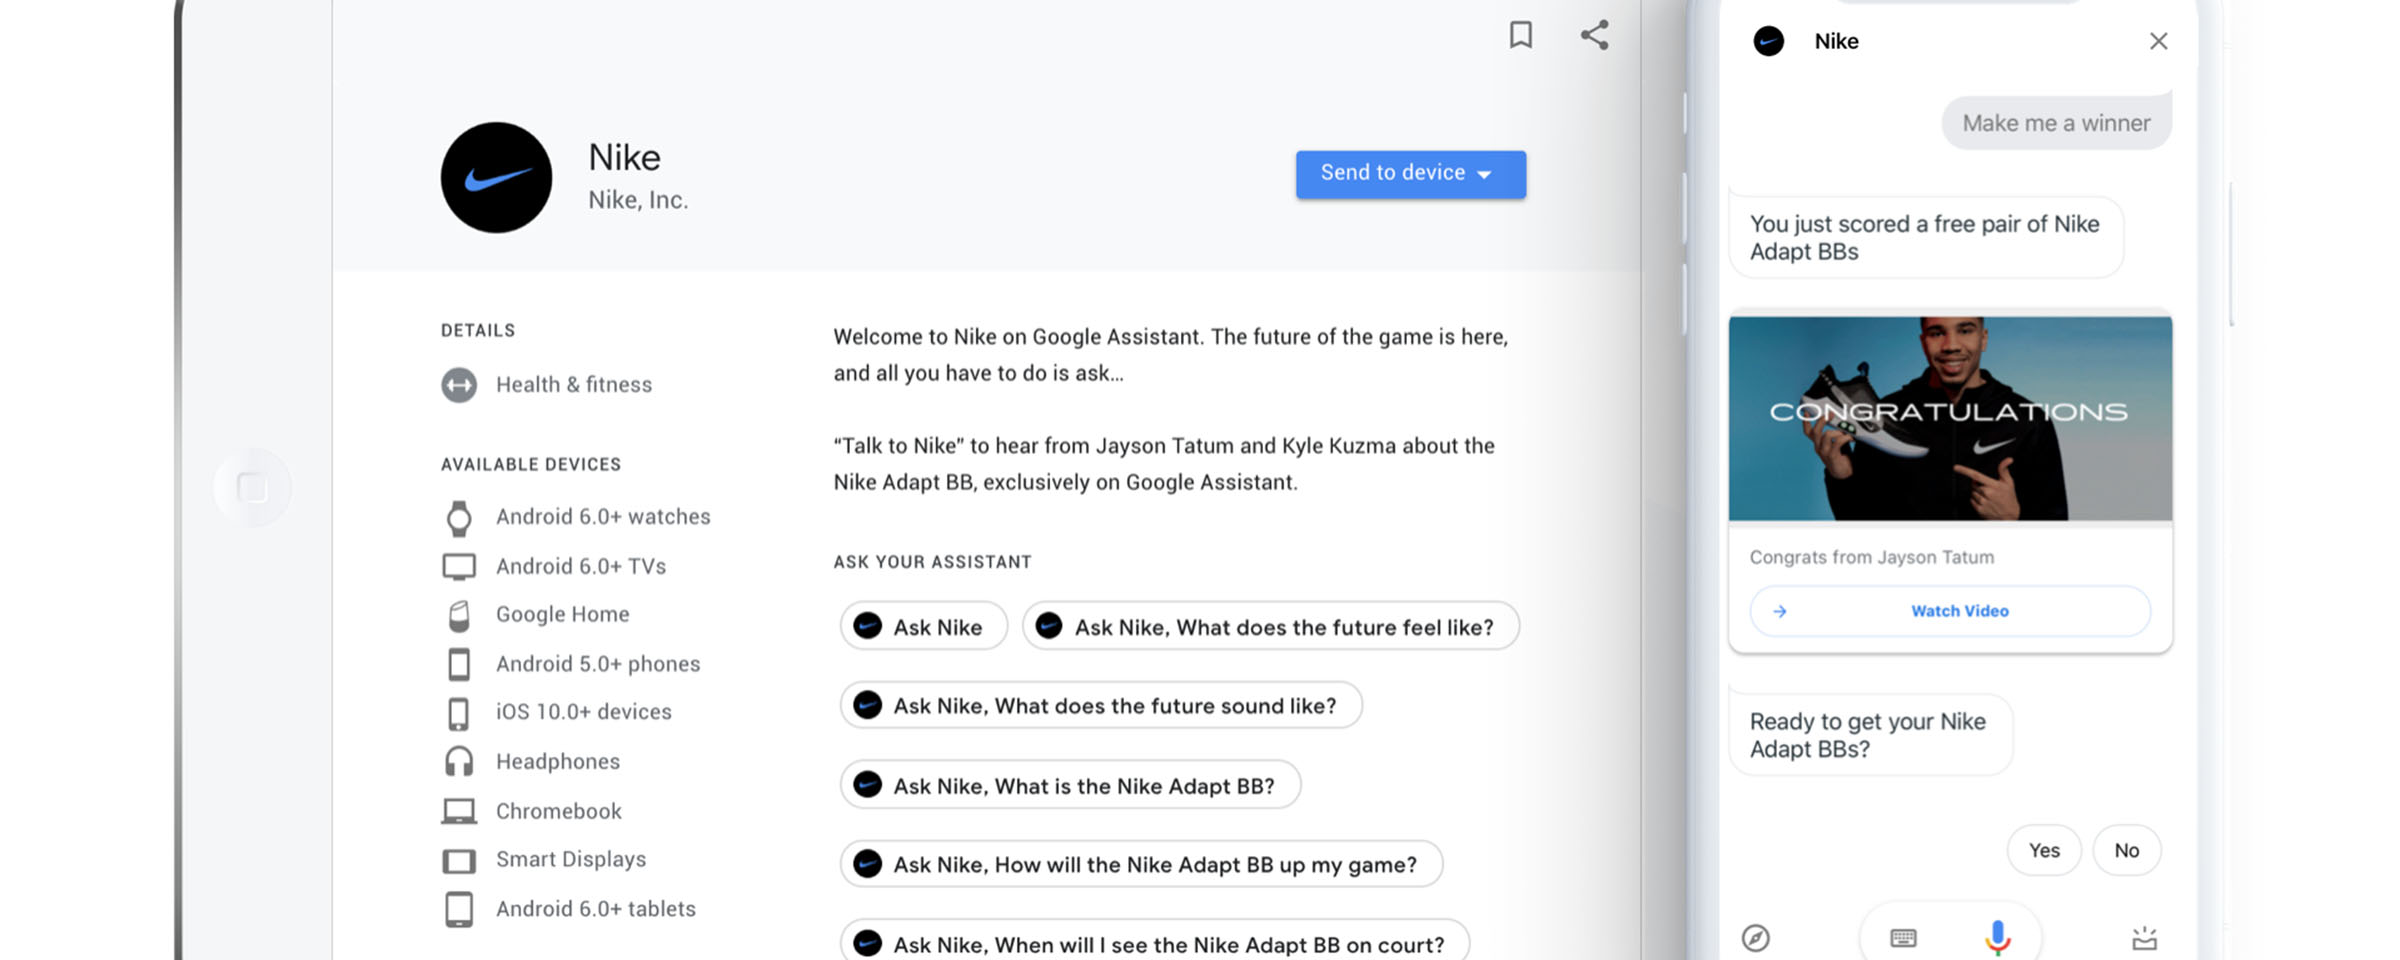Select the 'Ask Nike' chip
The image size is (2400, 960).
tap(923, 627)
